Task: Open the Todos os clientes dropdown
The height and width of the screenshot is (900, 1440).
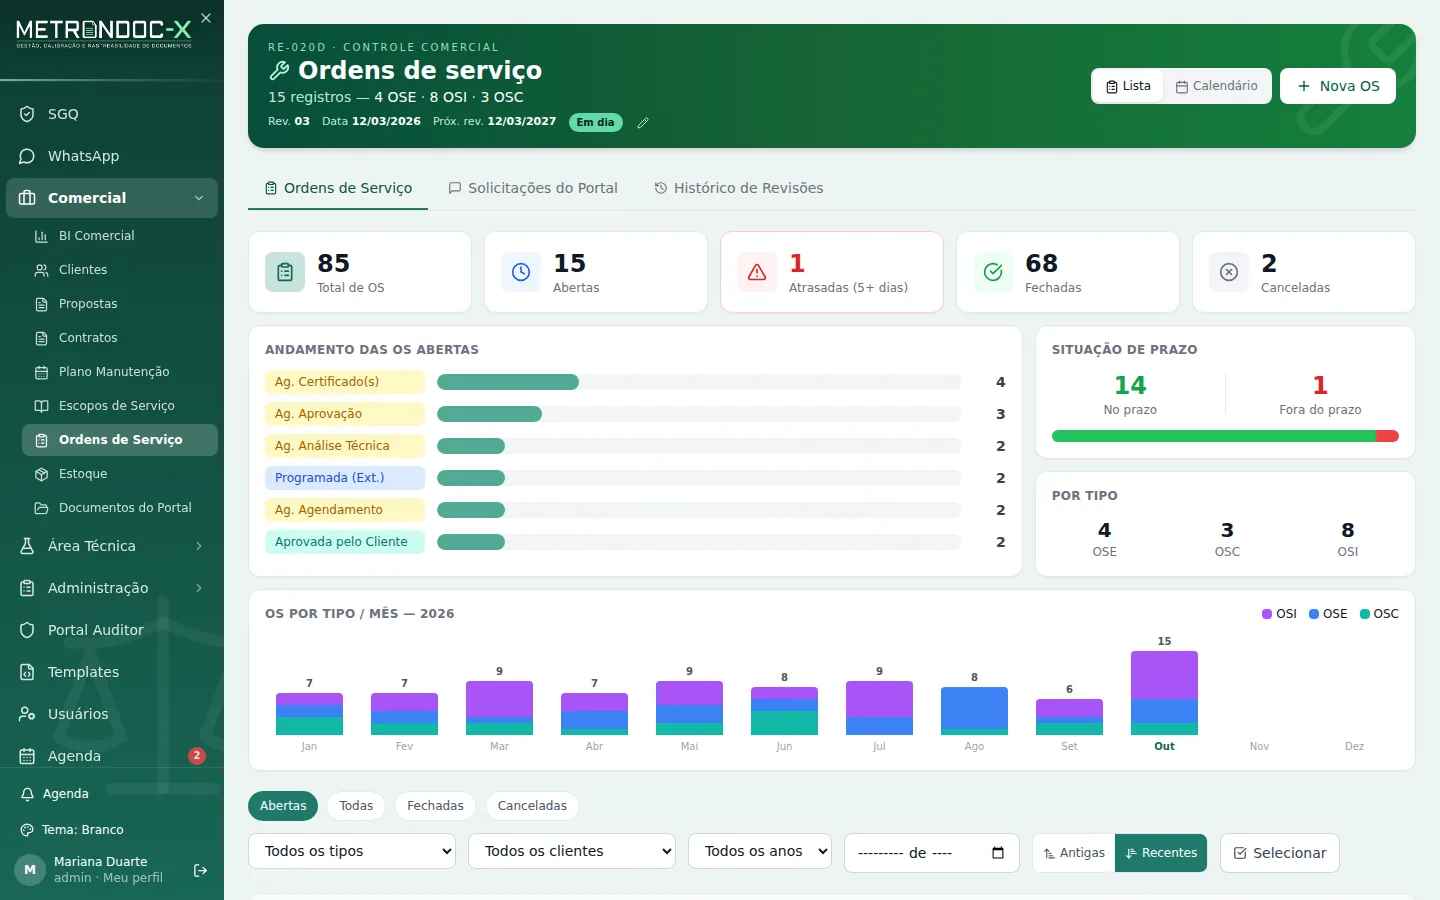Action: pos(572,851)
